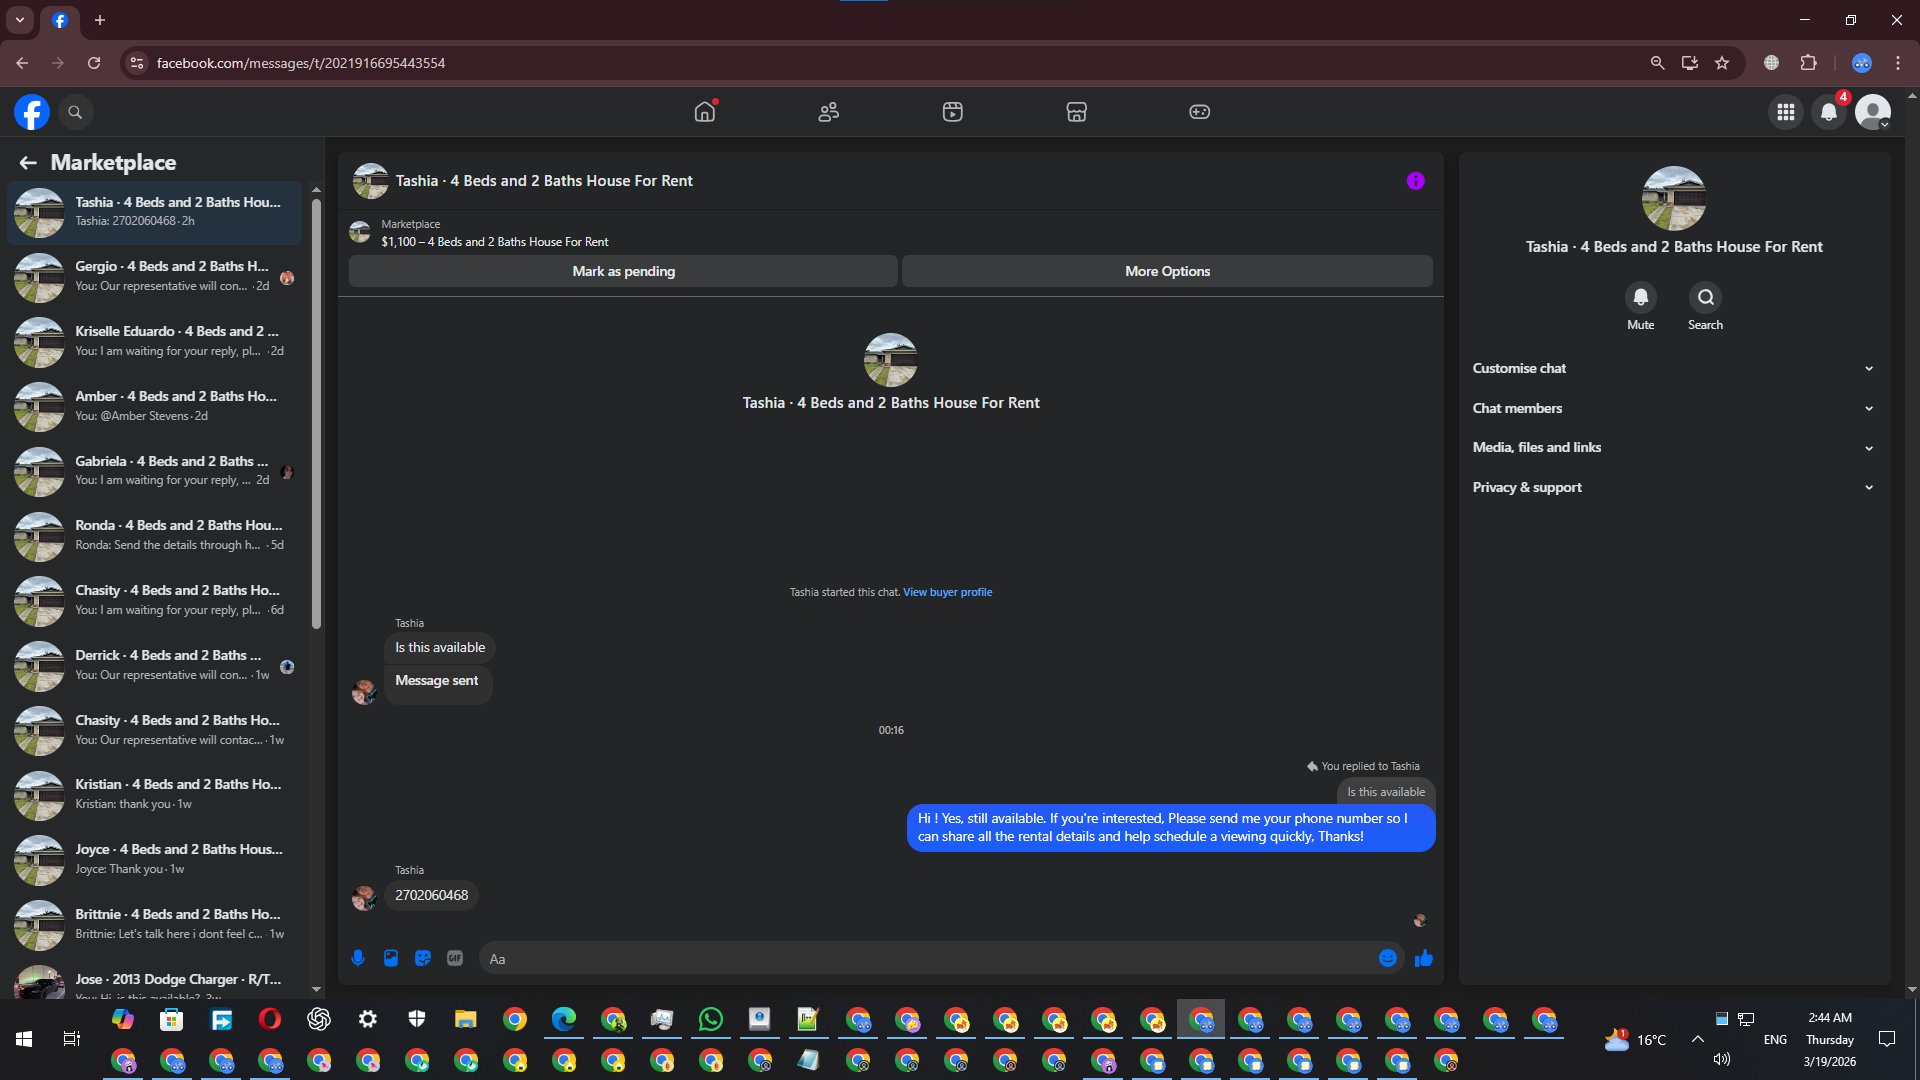This screenshot has width=1920, height=1080.
Task: Open the Facebook apps grid menu
Action: 1785,112
